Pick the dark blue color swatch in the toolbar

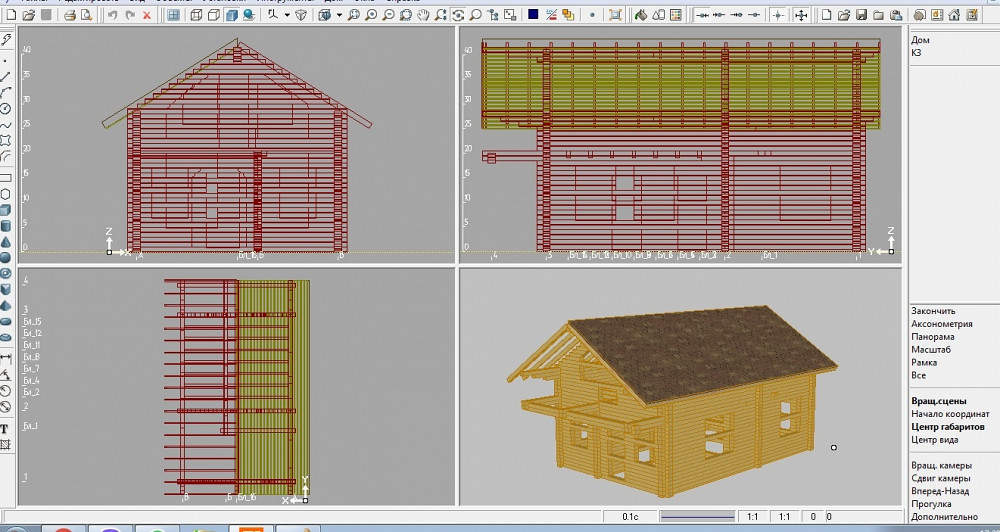[x=533, y=15]
